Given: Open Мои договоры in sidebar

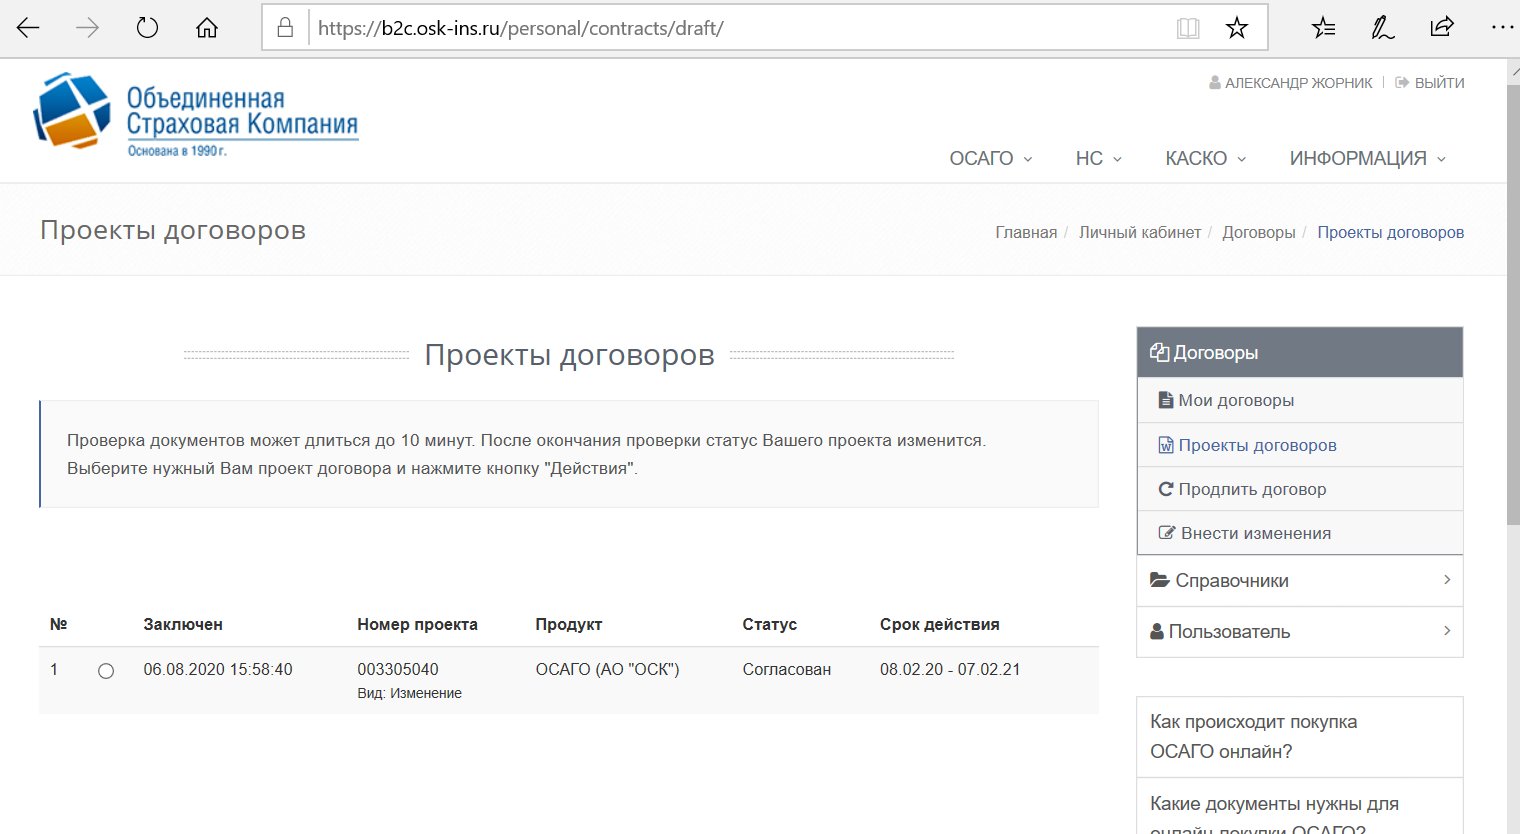Looking at the screenshot, I should pyautogui.click(x=1236, y=400).
